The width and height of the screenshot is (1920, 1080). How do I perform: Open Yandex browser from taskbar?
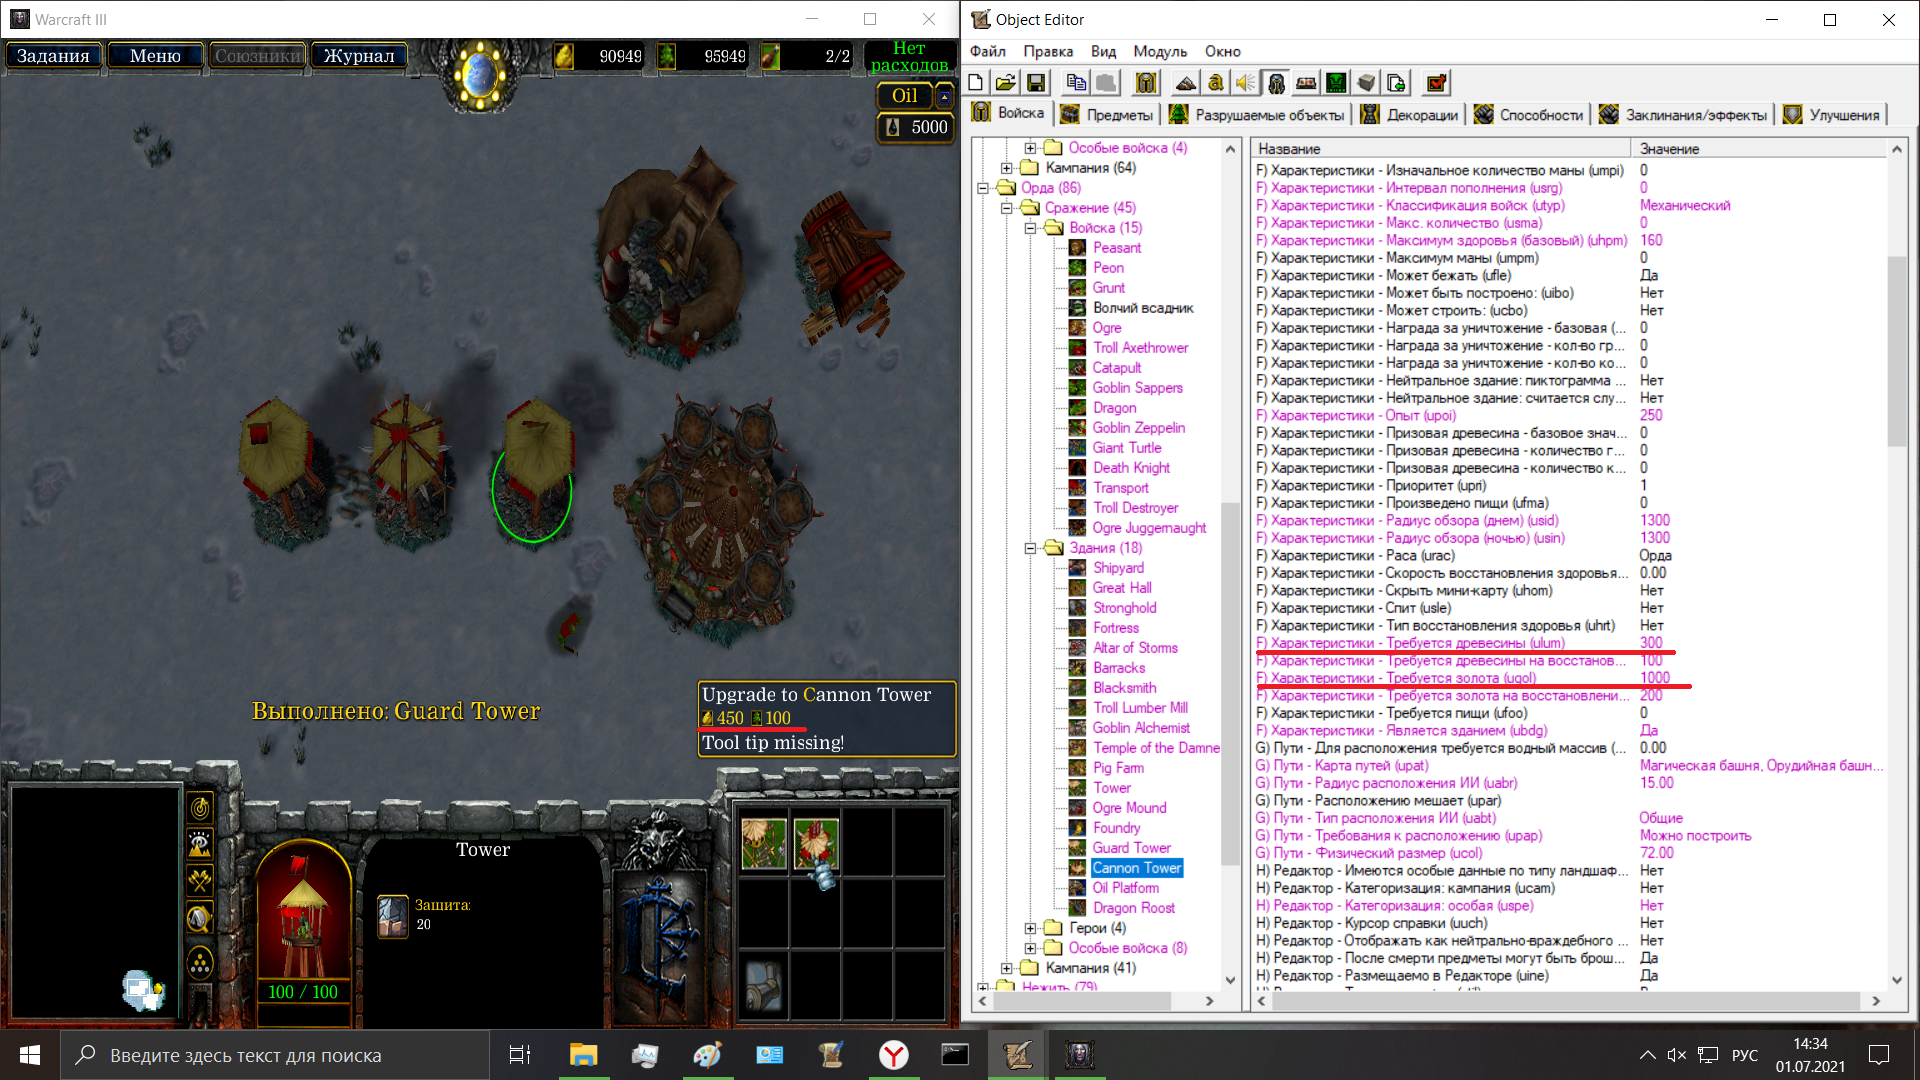[x=893, y=1055]
